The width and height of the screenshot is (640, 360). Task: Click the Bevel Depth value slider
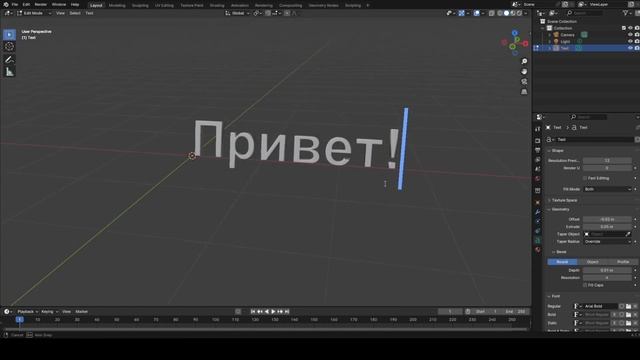[607, 270]
